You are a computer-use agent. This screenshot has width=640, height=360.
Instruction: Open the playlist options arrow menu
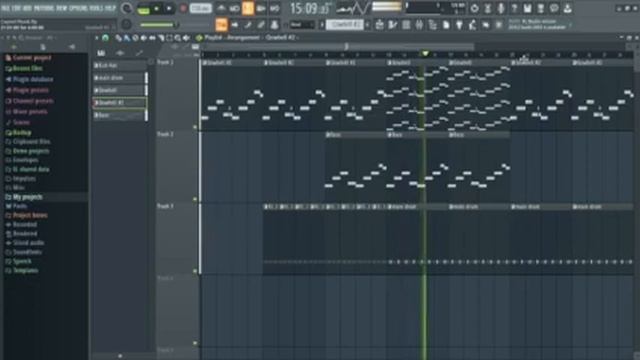(x=96, y=38)
